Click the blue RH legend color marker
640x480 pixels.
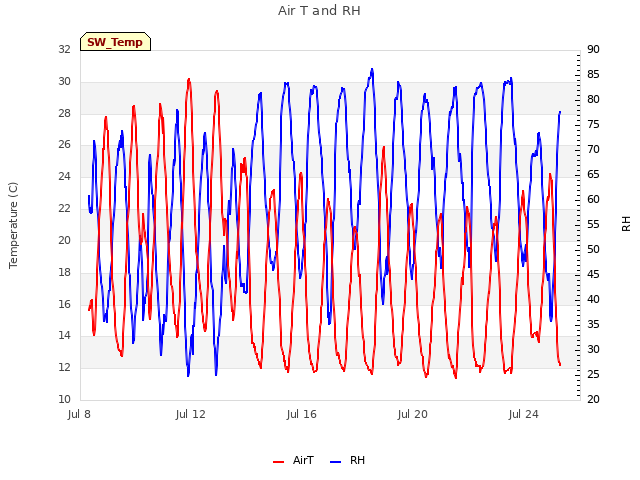tap(335, 462)
